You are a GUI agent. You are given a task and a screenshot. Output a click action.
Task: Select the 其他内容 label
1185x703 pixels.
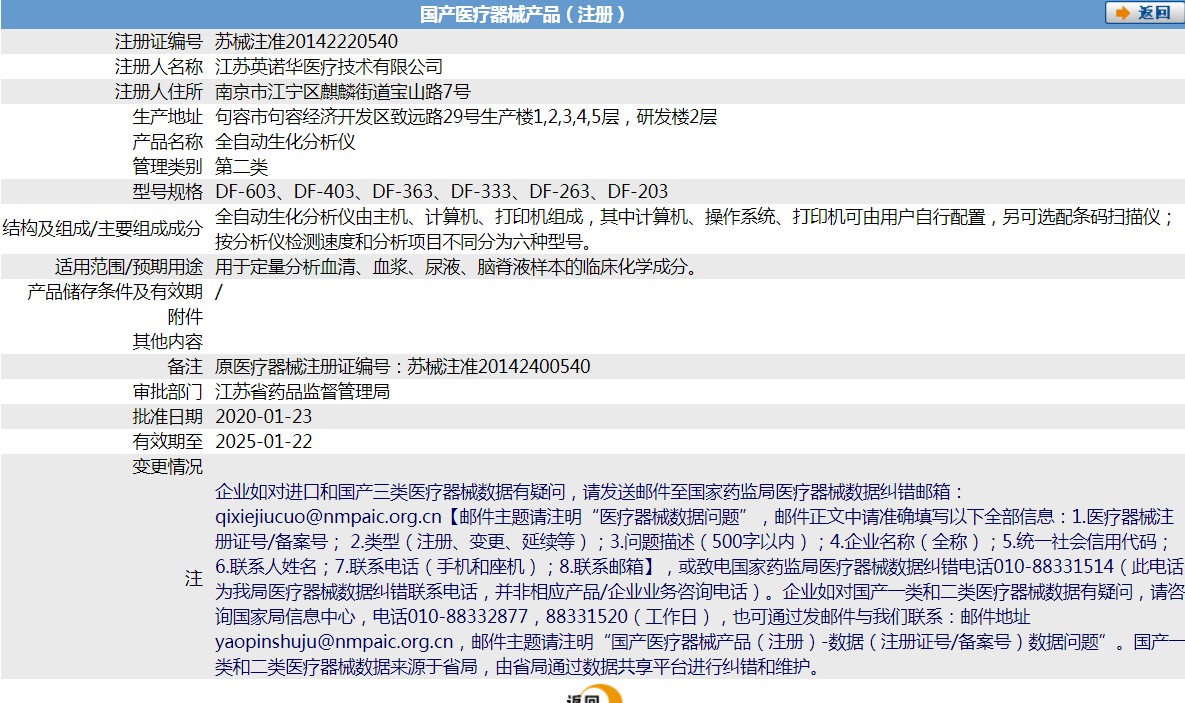(x=168, y=341)
